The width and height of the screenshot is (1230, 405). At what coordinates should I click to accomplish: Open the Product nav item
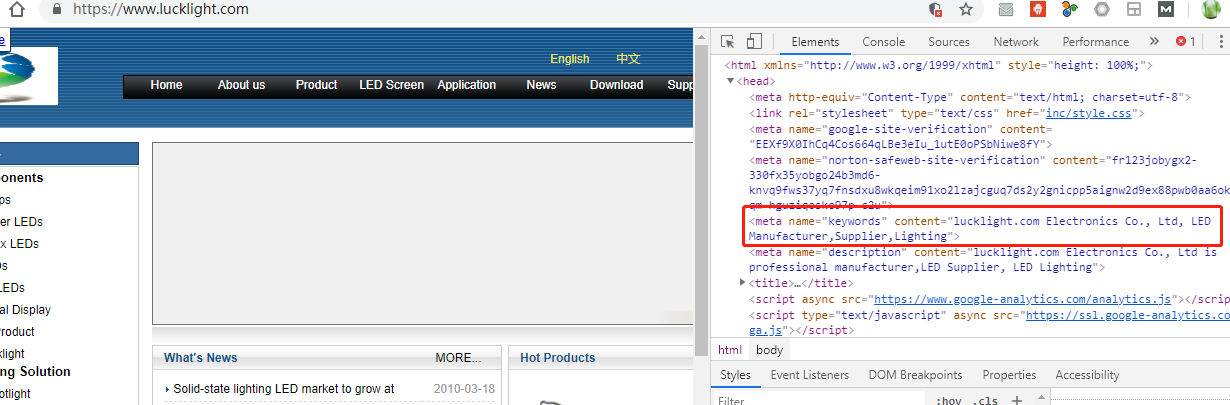click(x=316, y=85)
